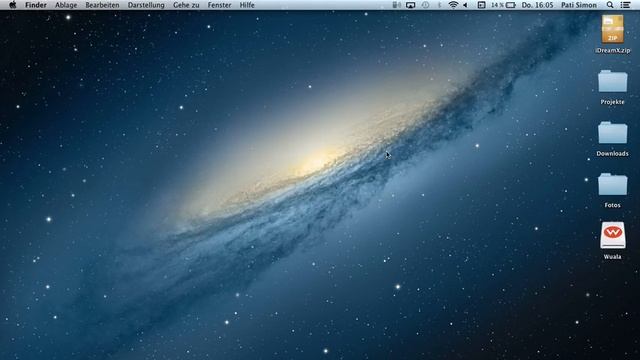The height and width of the screenshot is (360, 640).
Task: Open the Pati Simon user menu
Action: click(x=579, y=5)
